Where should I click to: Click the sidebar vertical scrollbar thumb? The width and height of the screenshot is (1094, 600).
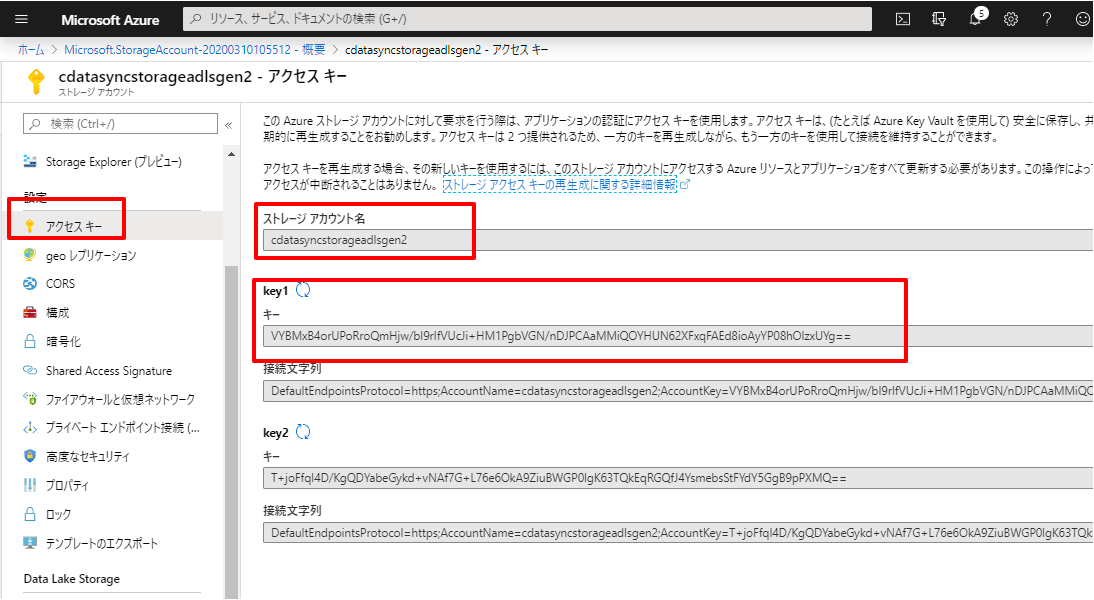pyautogui.click(x=231, y=431)
